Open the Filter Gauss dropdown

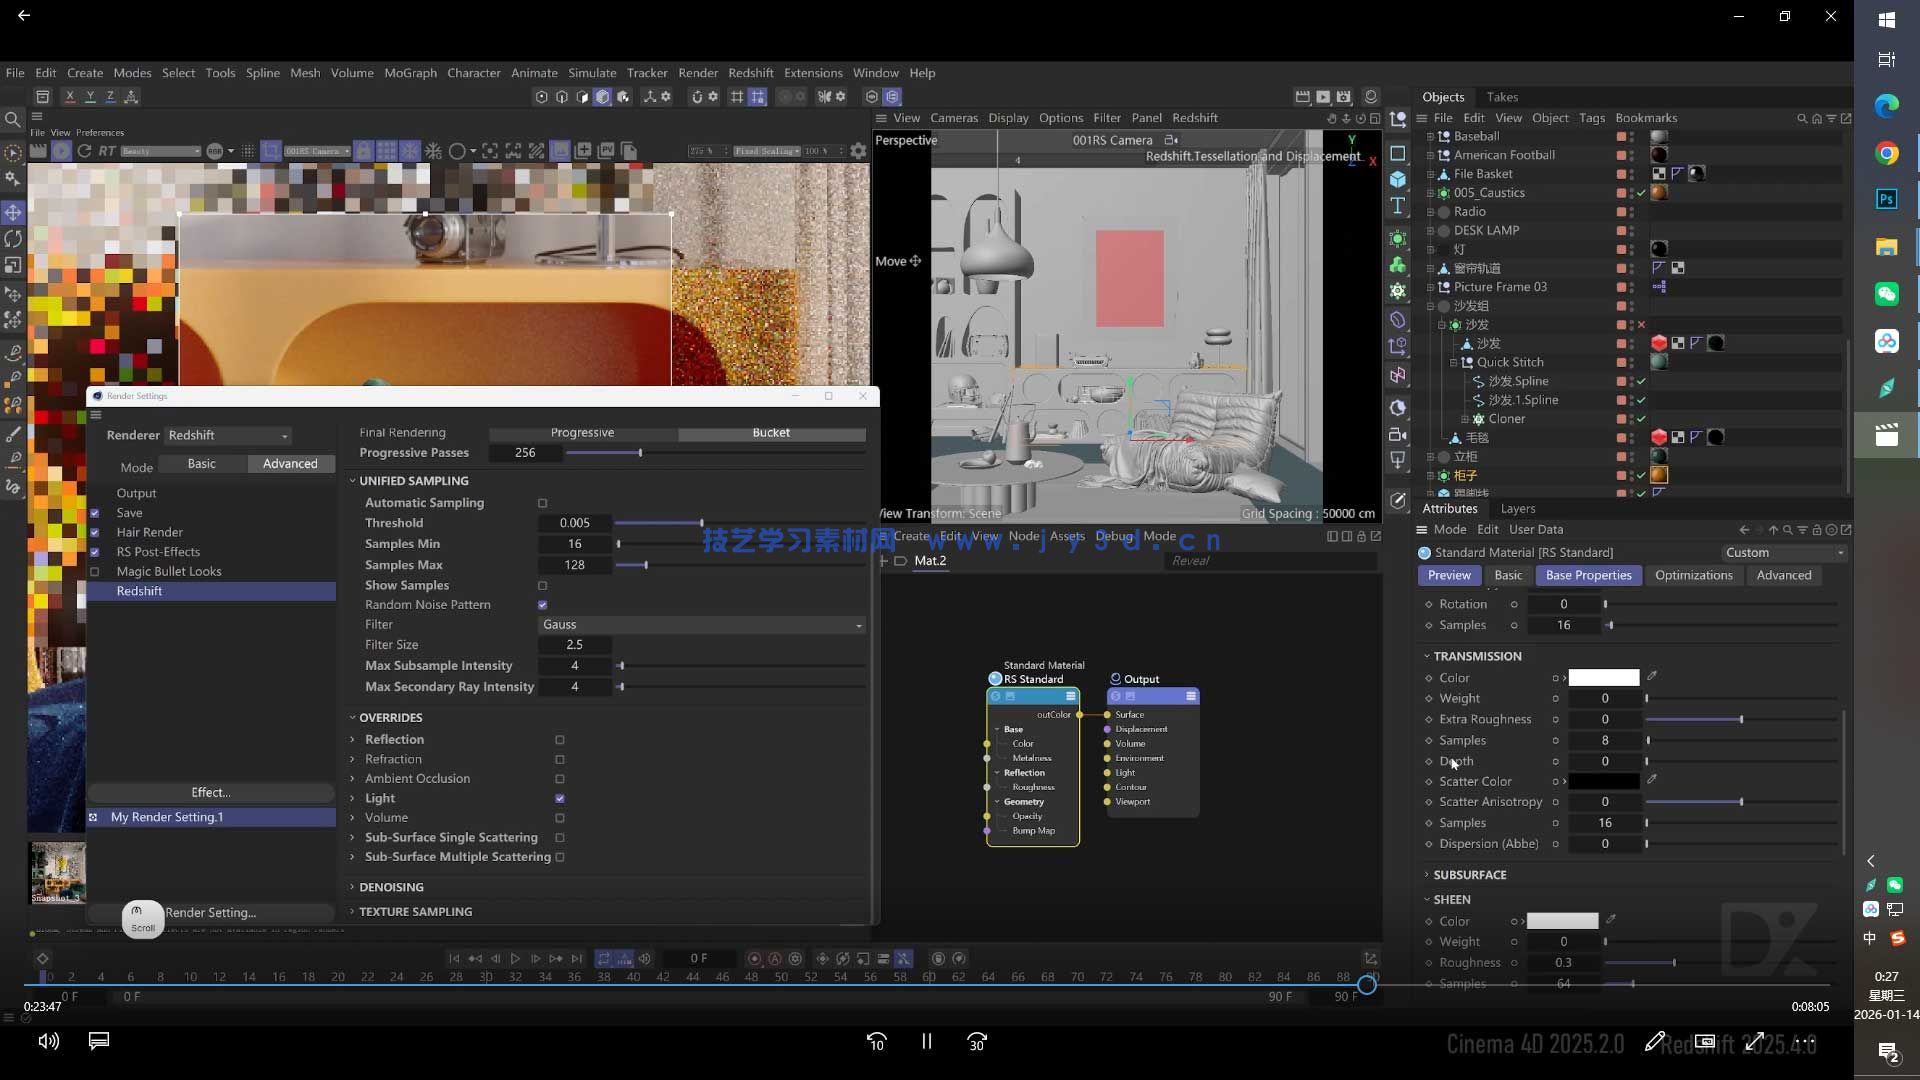[x=701, y=624]
